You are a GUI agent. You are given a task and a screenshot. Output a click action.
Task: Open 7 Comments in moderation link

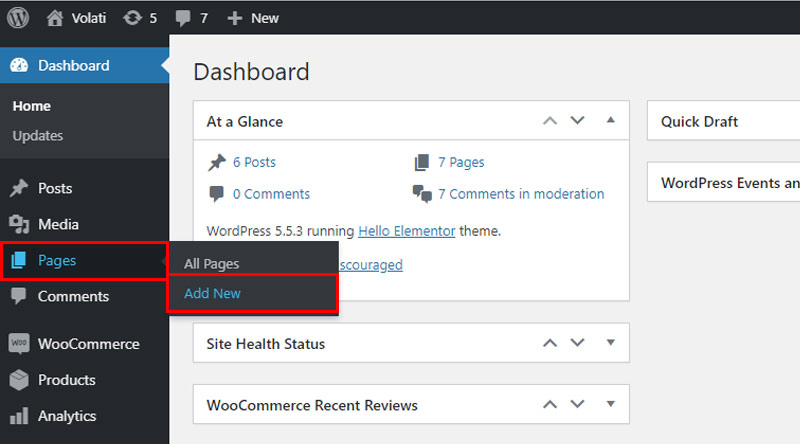(x=521, y=194)
